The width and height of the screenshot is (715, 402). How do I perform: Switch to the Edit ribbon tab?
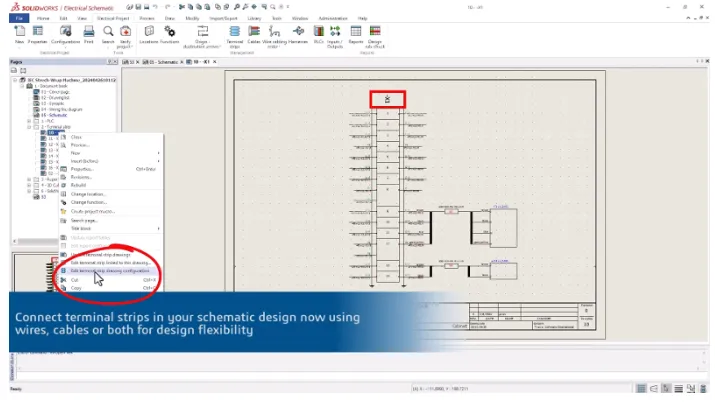pos(63,18)
